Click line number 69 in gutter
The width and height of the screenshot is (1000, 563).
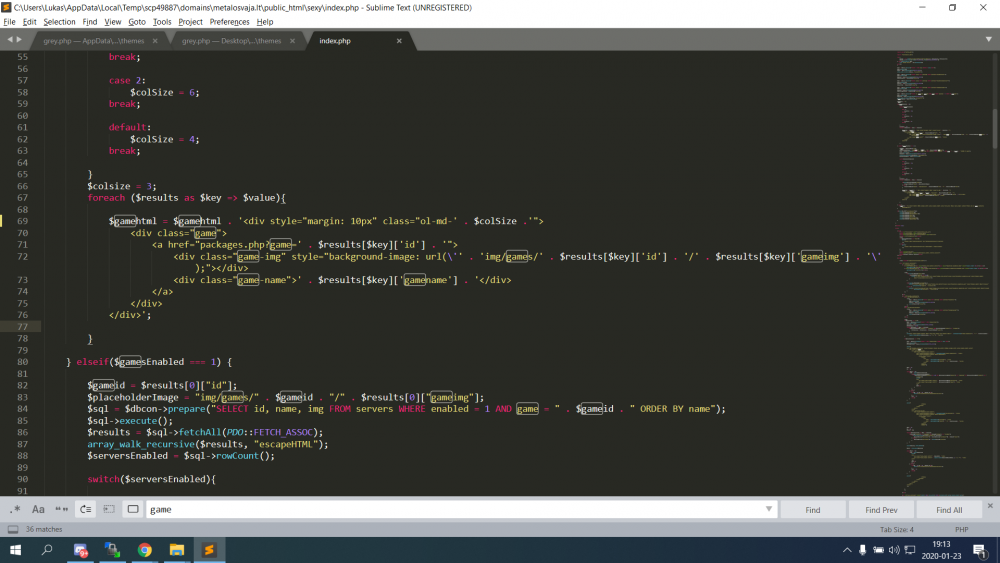tap(22, 221)
